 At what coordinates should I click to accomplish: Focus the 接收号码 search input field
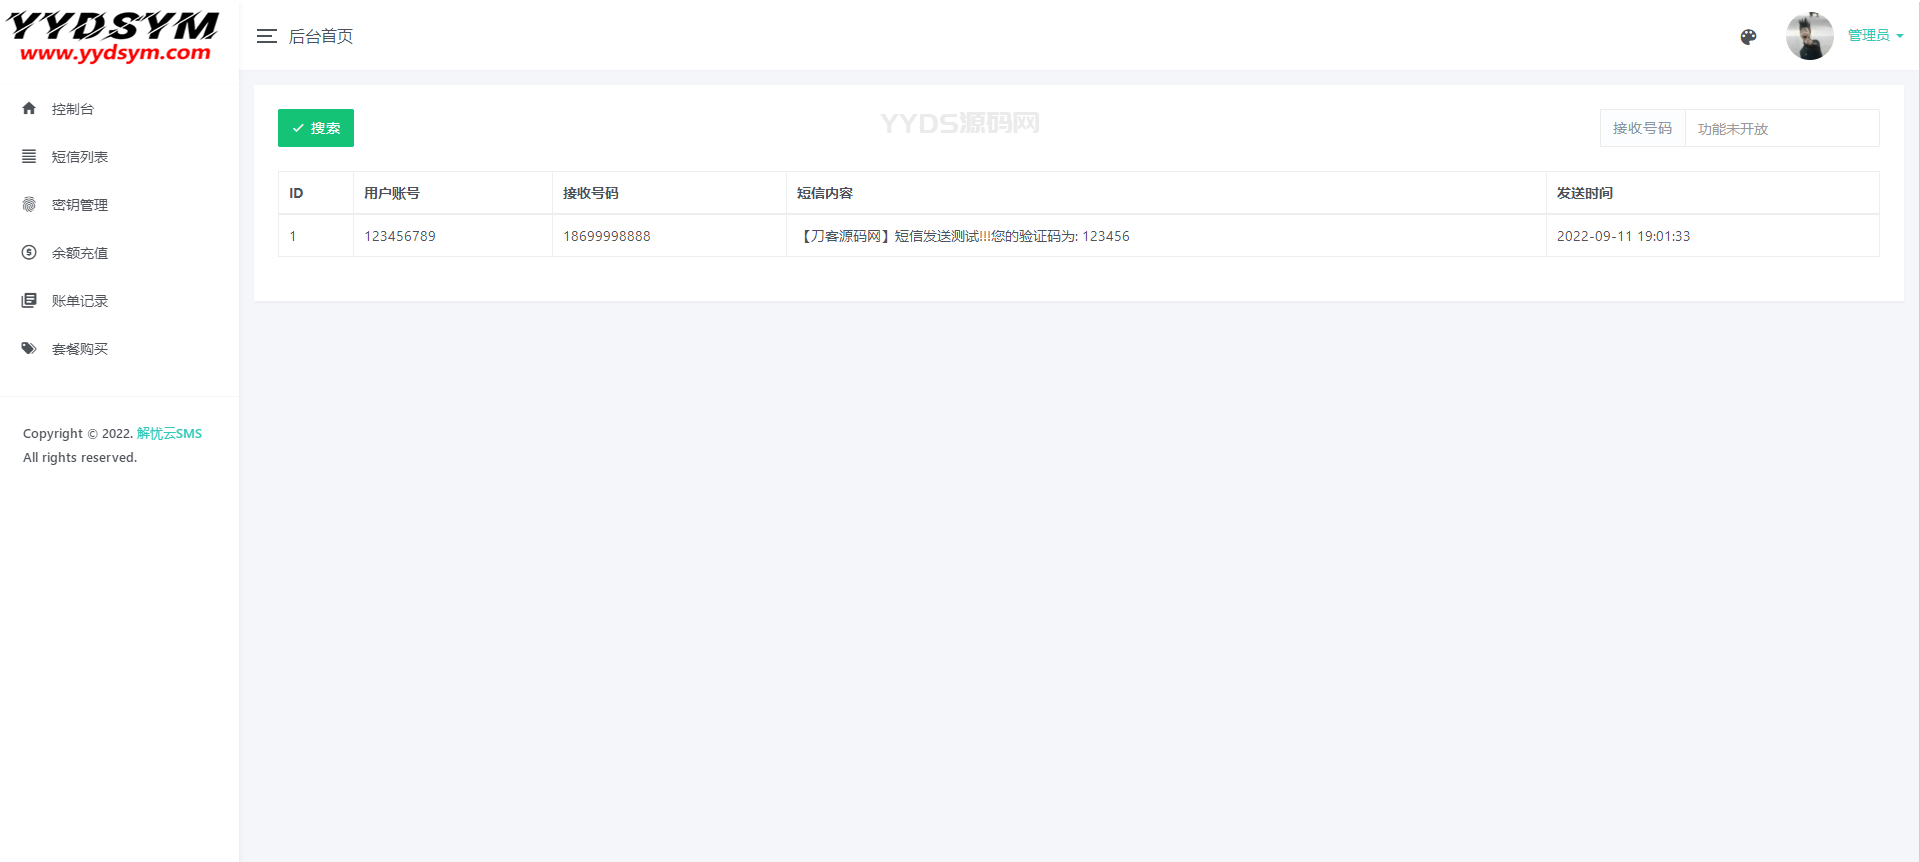(1781, 129)
